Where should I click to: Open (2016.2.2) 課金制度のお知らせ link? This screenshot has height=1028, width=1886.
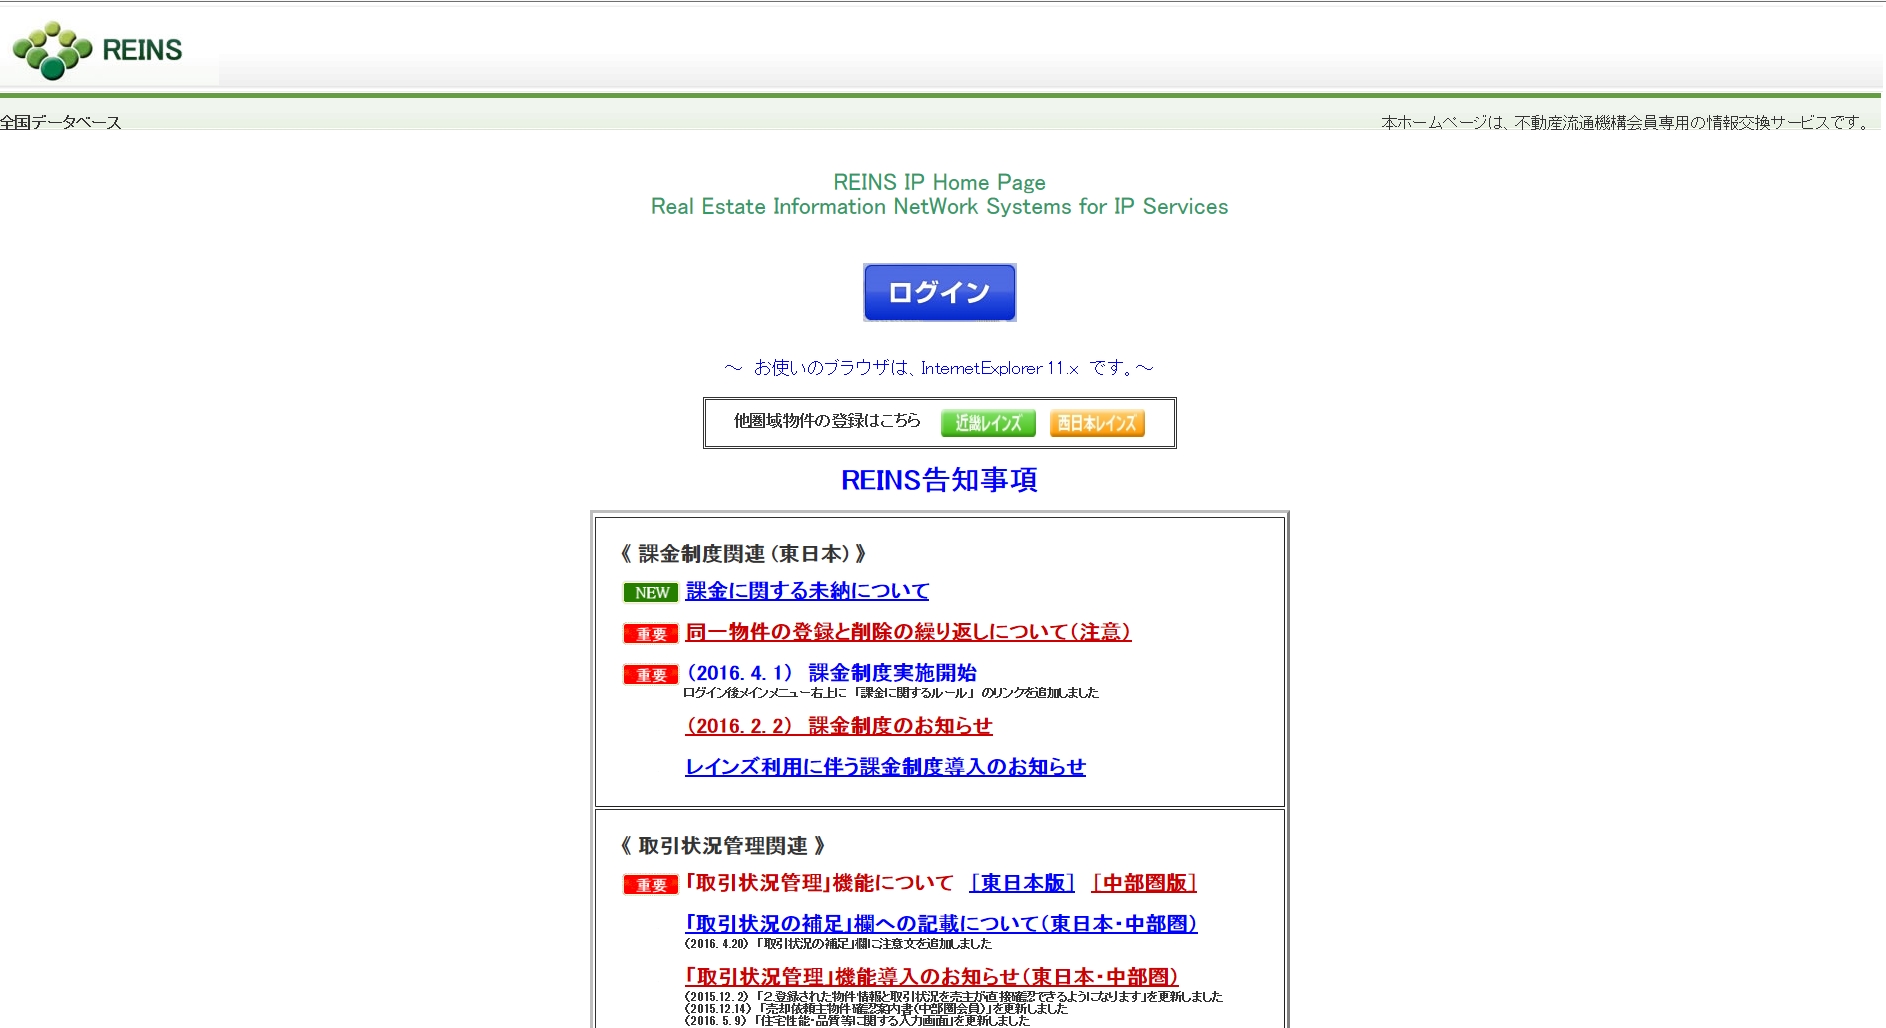(838, 726)
